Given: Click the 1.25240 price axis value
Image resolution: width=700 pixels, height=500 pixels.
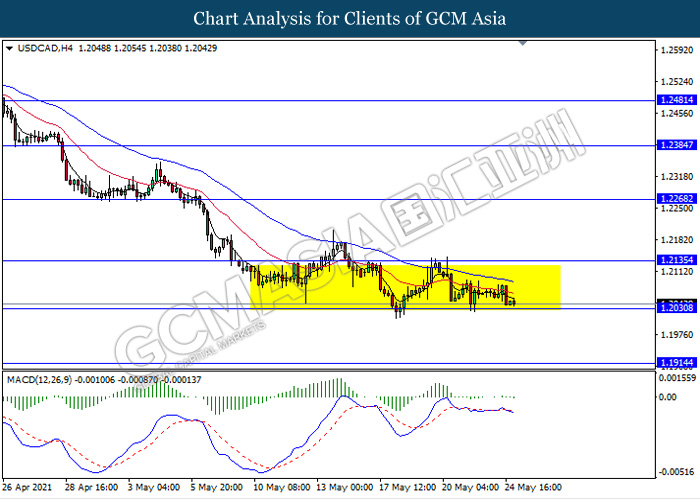Looking at the screenshot, I should point(677,82).
